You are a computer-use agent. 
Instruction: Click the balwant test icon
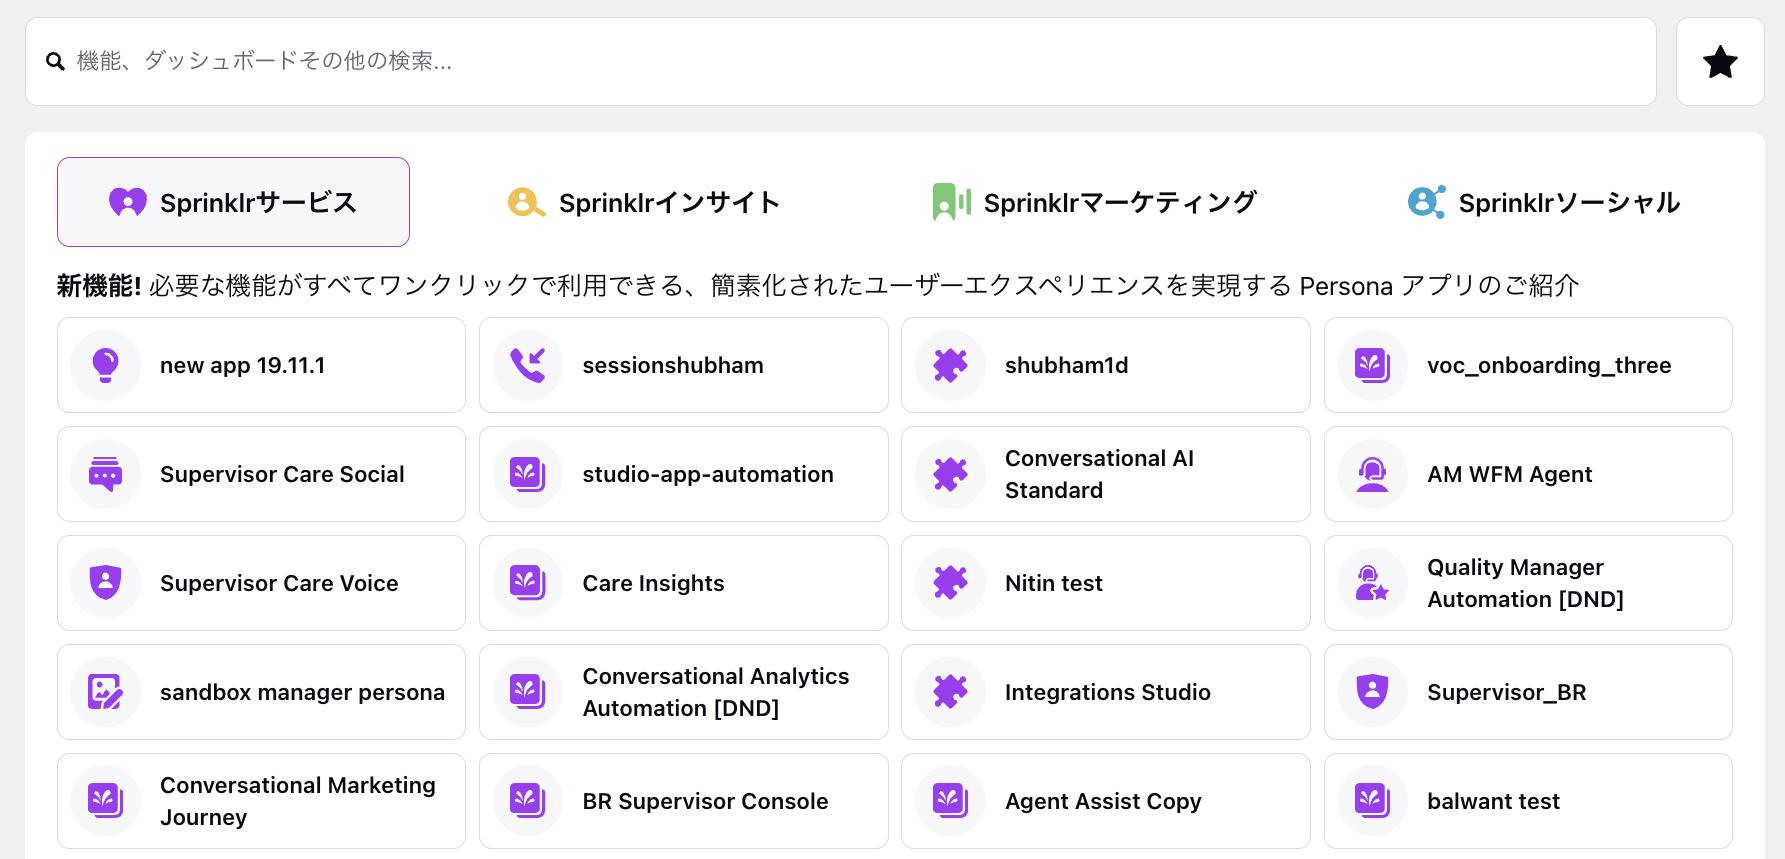click(1372, 801)
